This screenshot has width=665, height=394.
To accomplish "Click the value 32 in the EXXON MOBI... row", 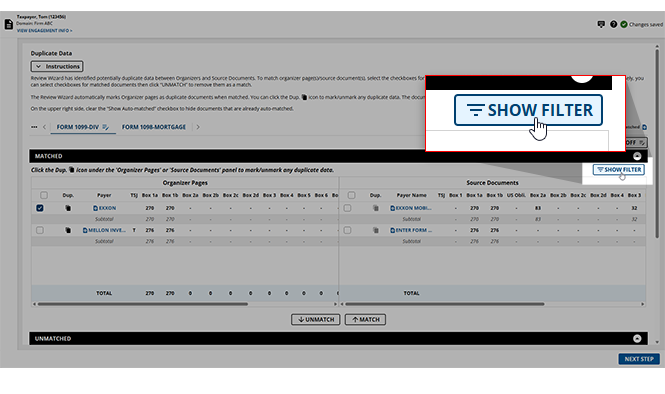I will click(x=634, y=208).
